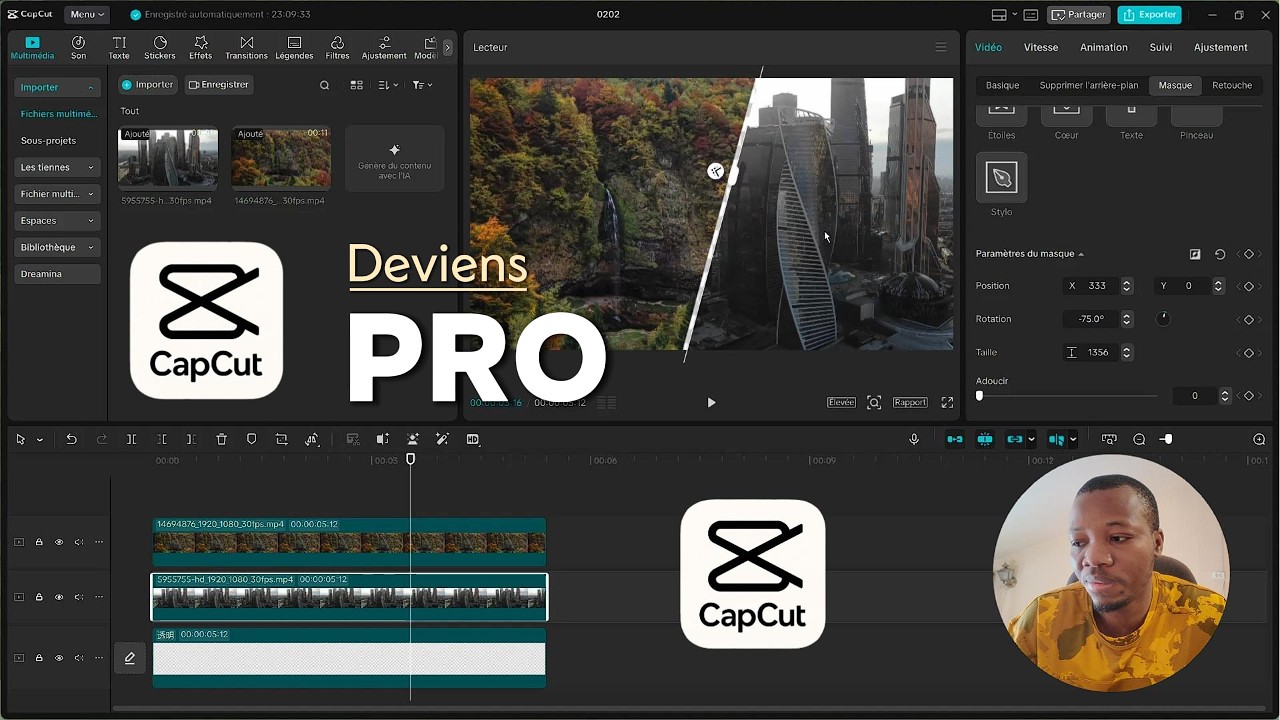Screen dimensions: 1280x720
Task: Delete the selected clip with the trash icon
Action: pos(222,439)
